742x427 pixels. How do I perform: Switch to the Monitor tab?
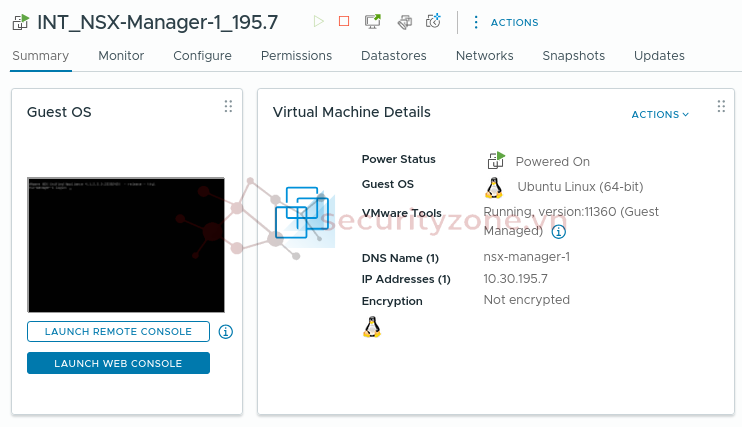click(x=121, y=56)
